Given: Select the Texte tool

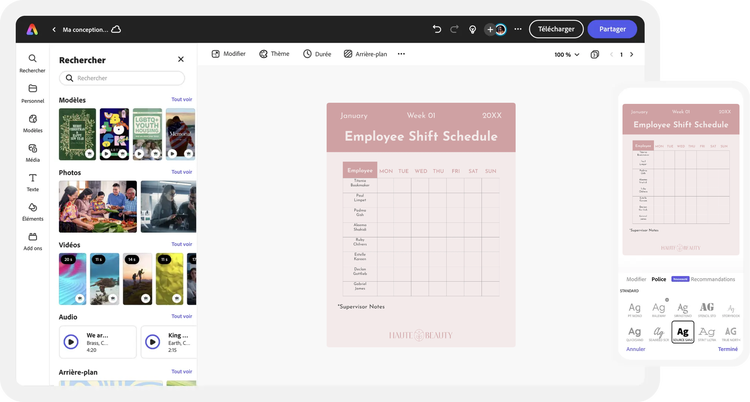Looking at the screenshot, I should [32, 180].
